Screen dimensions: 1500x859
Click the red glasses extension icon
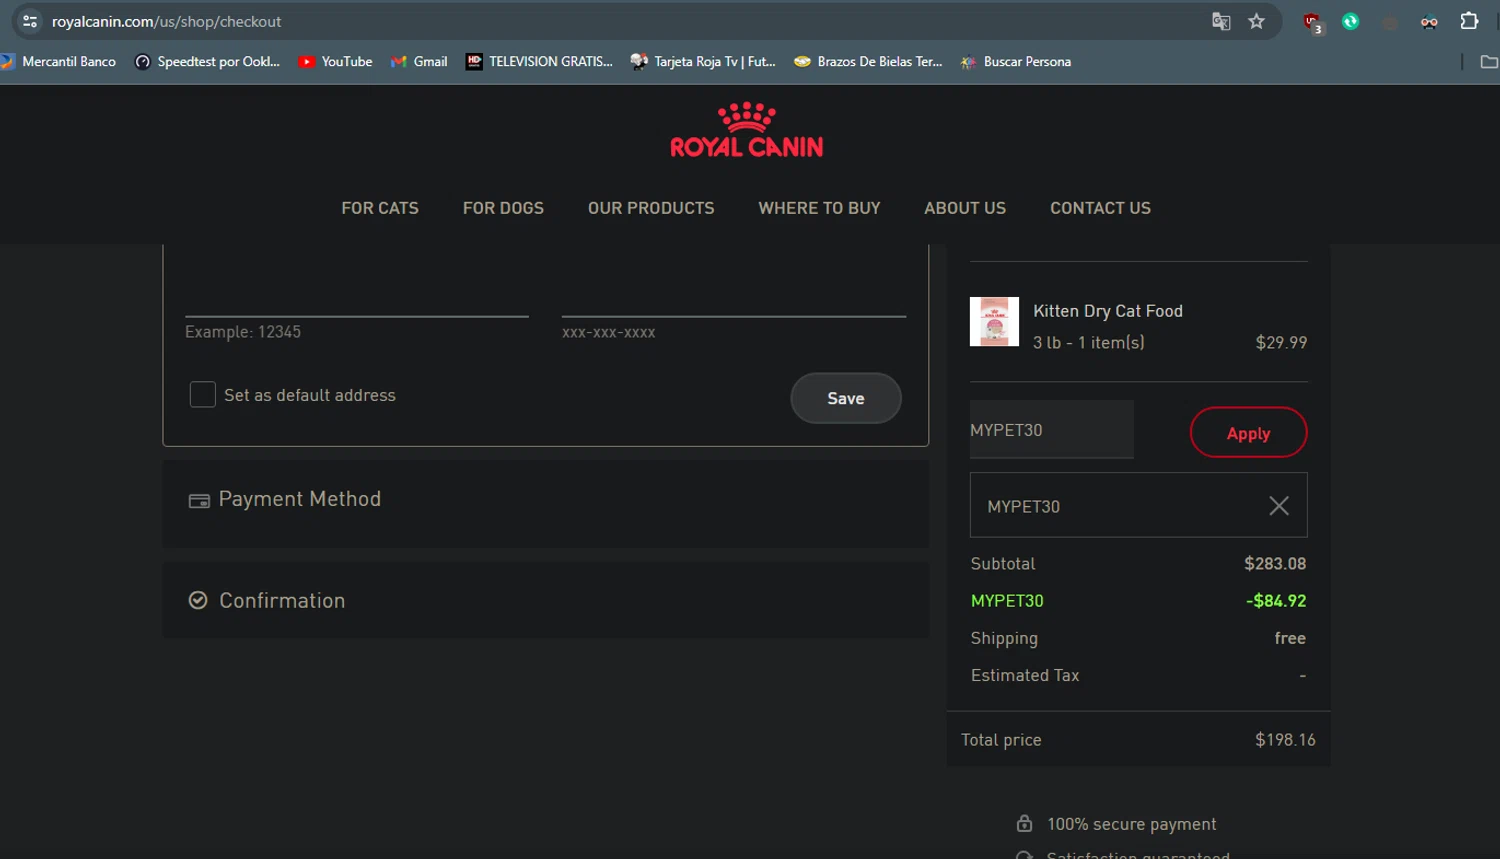click(x=1429, y=22)
